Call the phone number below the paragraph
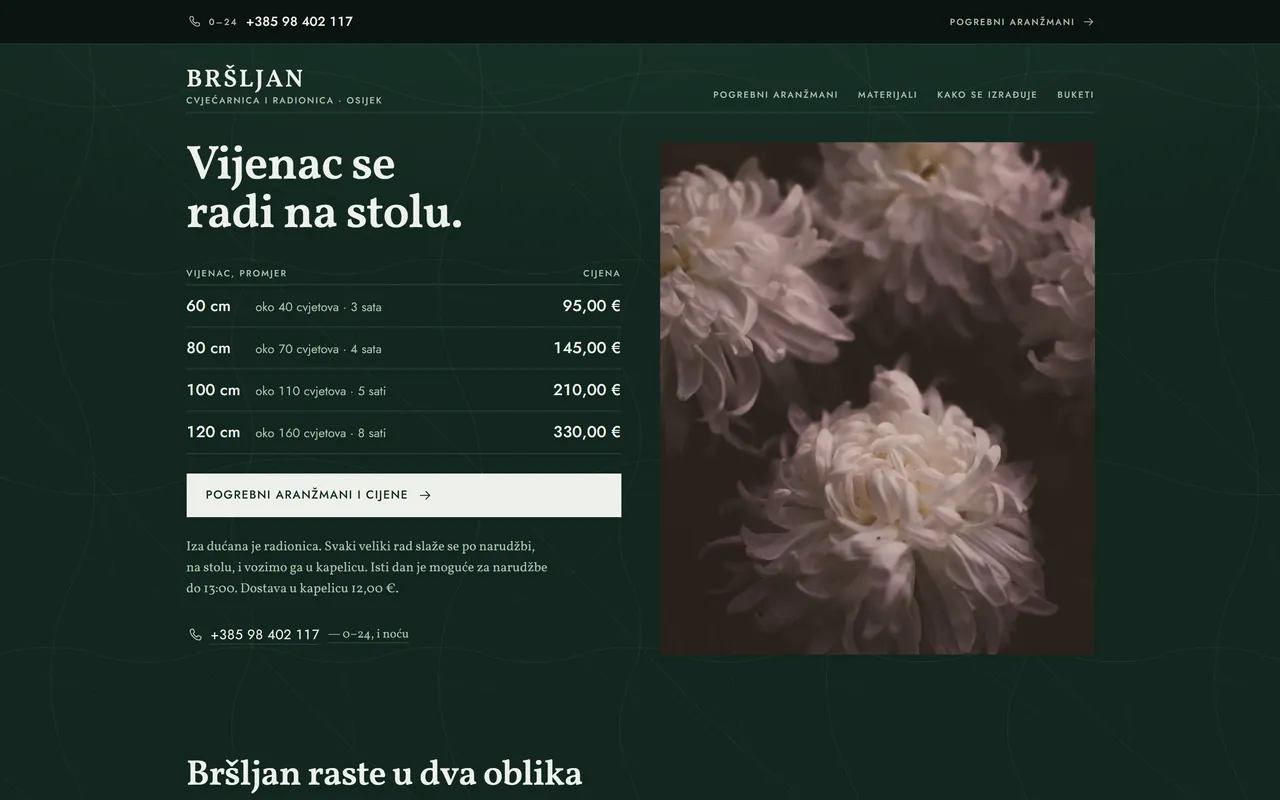Viewport: 1280px width, 800px height. pyautogui.click(x=265, y=635)
